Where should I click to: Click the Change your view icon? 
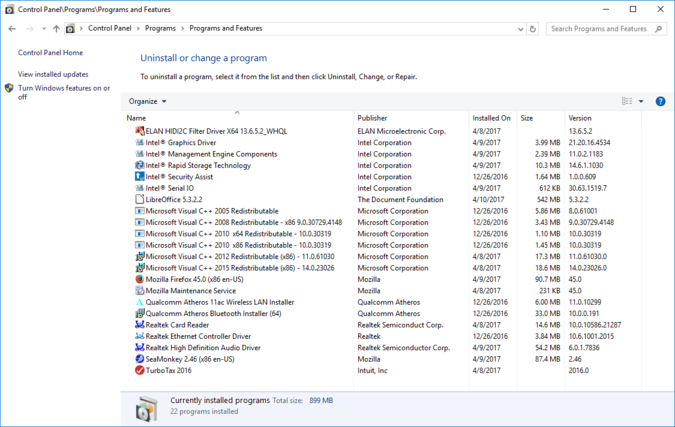[x=627, y=101]
